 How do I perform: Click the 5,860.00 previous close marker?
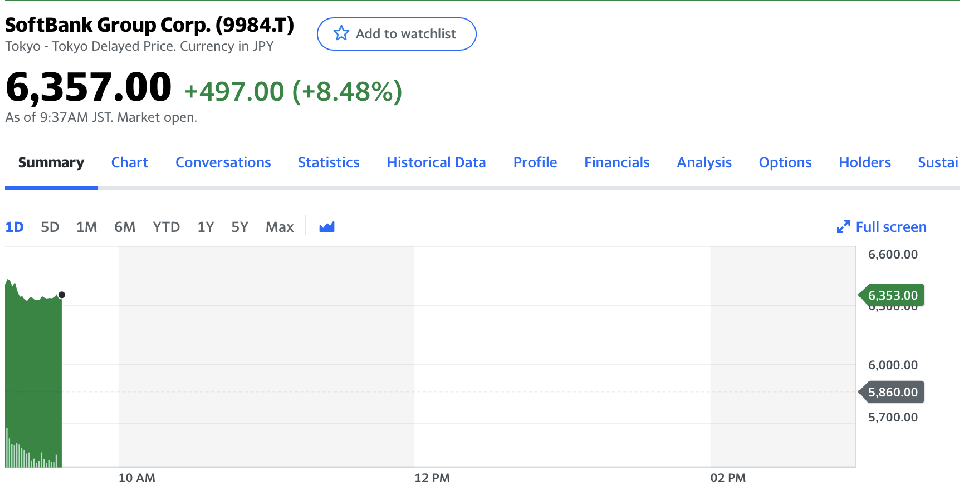pyautogui.click(x=892, y=392)
